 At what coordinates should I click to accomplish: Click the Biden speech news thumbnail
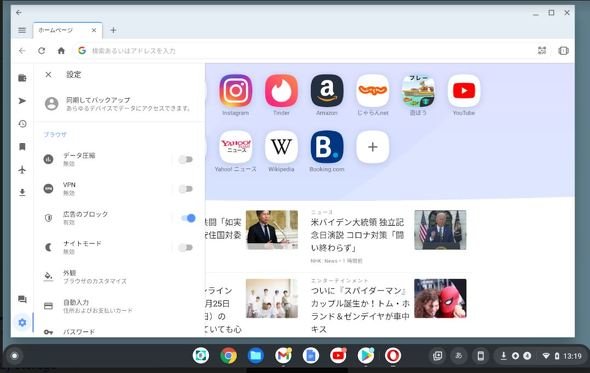[440, 230]
